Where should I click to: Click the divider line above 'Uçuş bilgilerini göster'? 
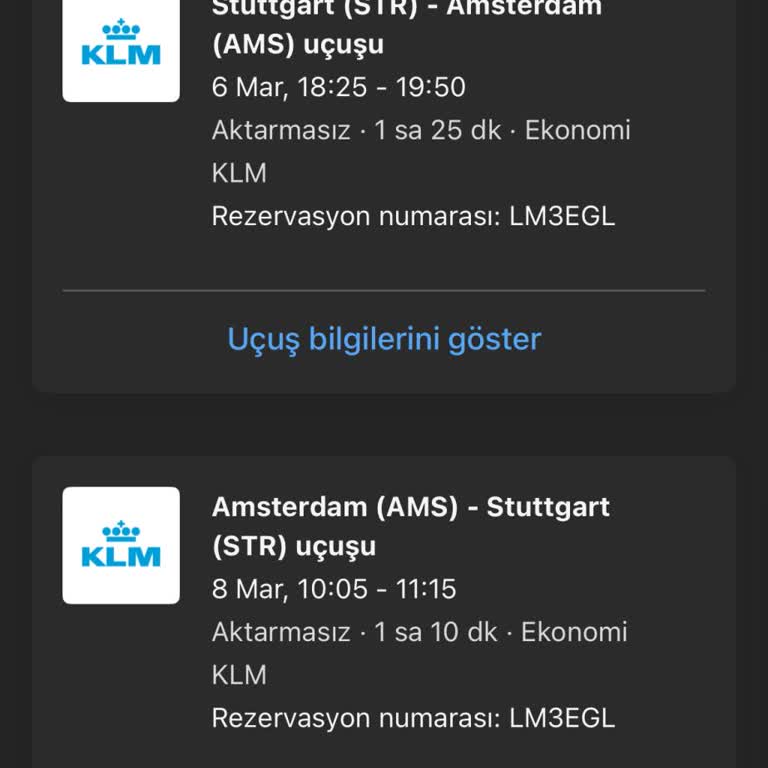click(x=384, y=291)
